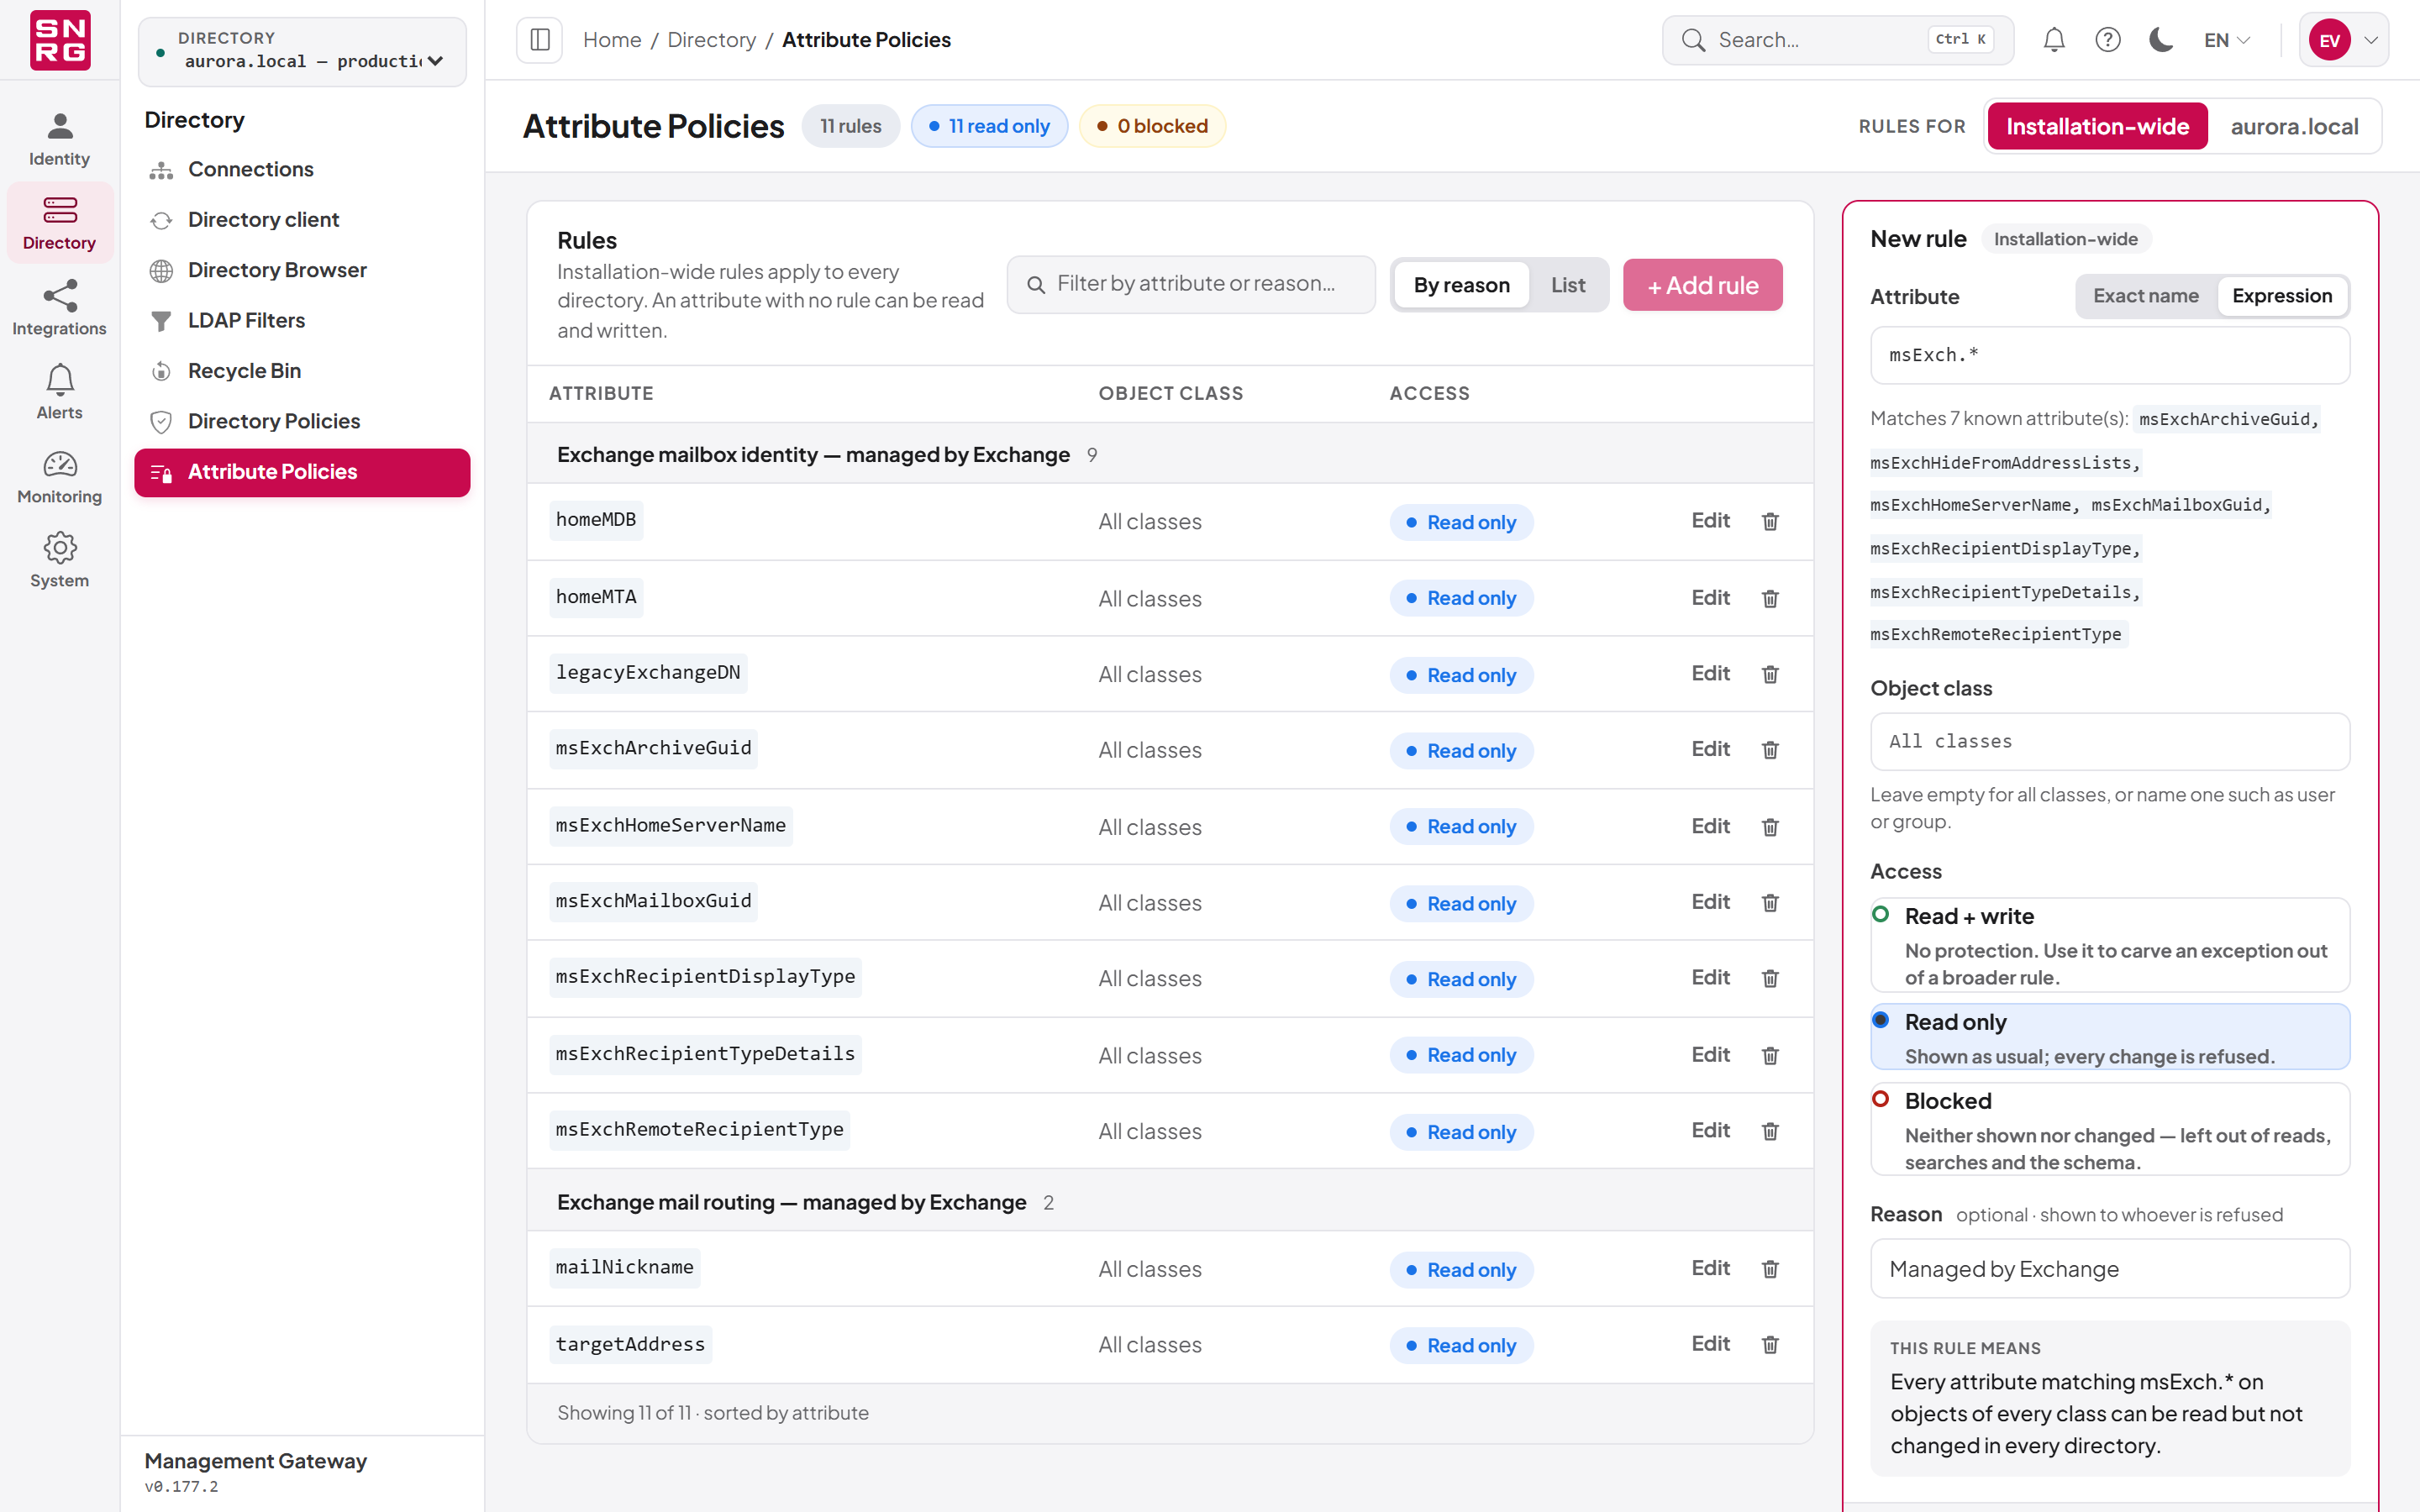Screen dimensions: 2420x1512
Task: Delete the targetAddress rule
Action: [x=1770, y=1344]
